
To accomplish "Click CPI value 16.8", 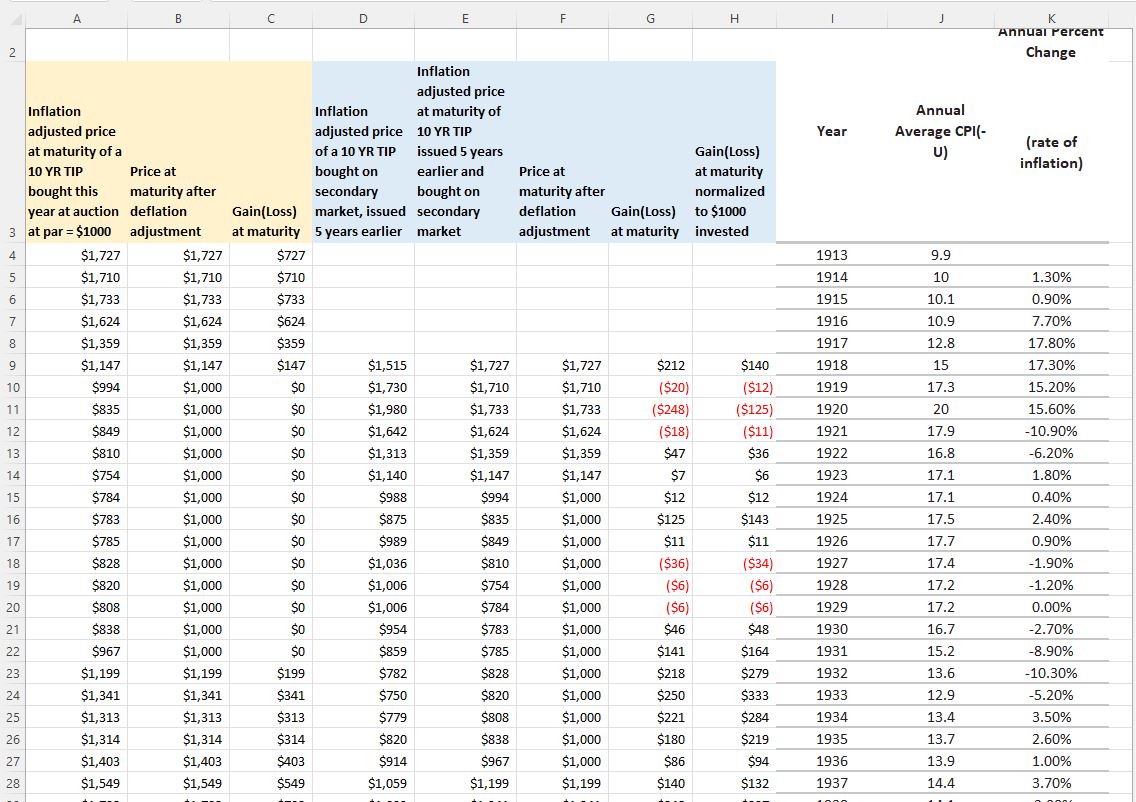I will click(940, 454).
